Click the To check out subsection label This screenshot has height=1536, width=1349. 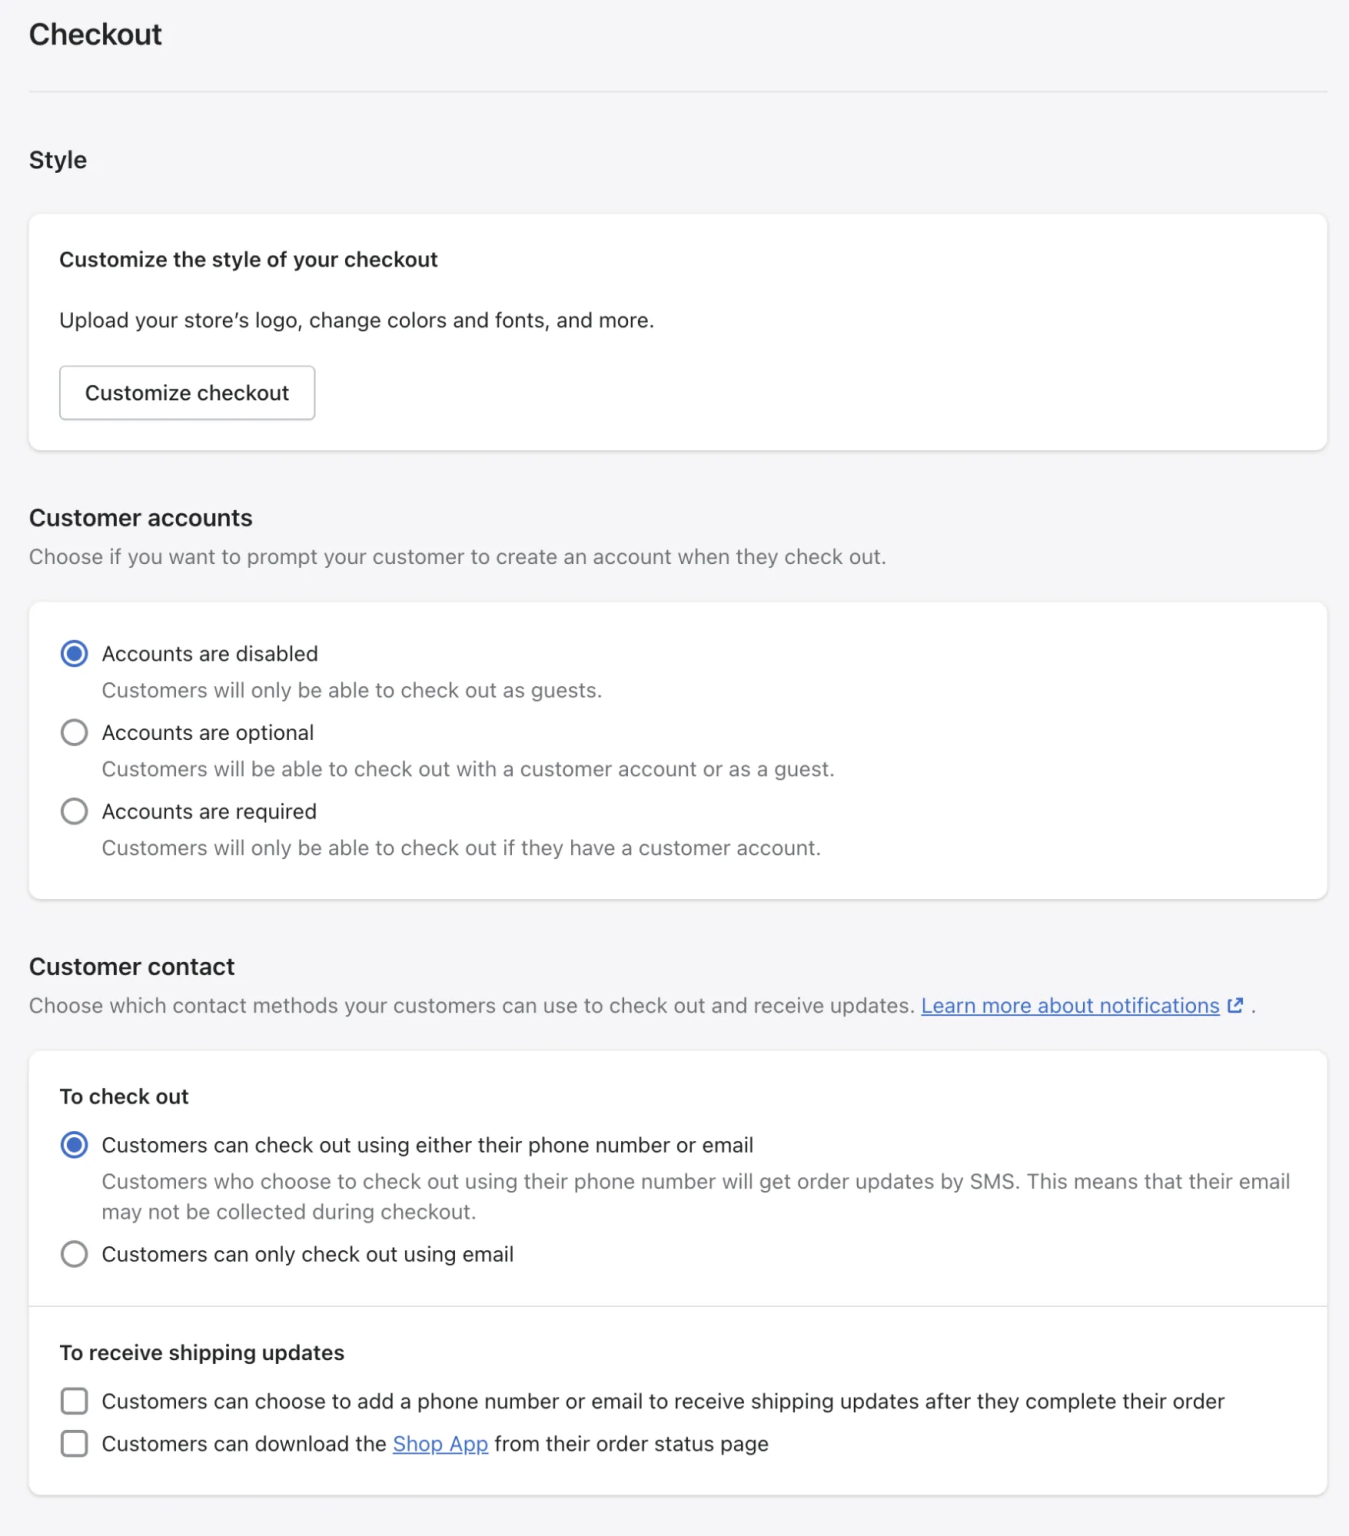tap(123, 1096)
